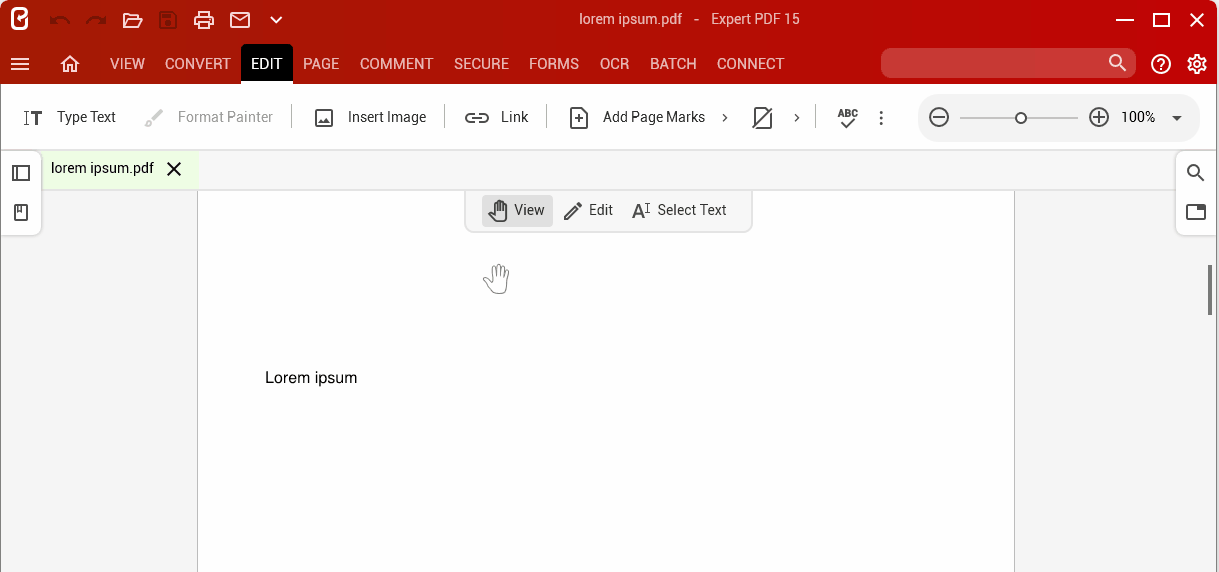Open the 100% zoom level dropdown
The width and height of the screenshot is (1219, 572).
tap(1177, 118)
